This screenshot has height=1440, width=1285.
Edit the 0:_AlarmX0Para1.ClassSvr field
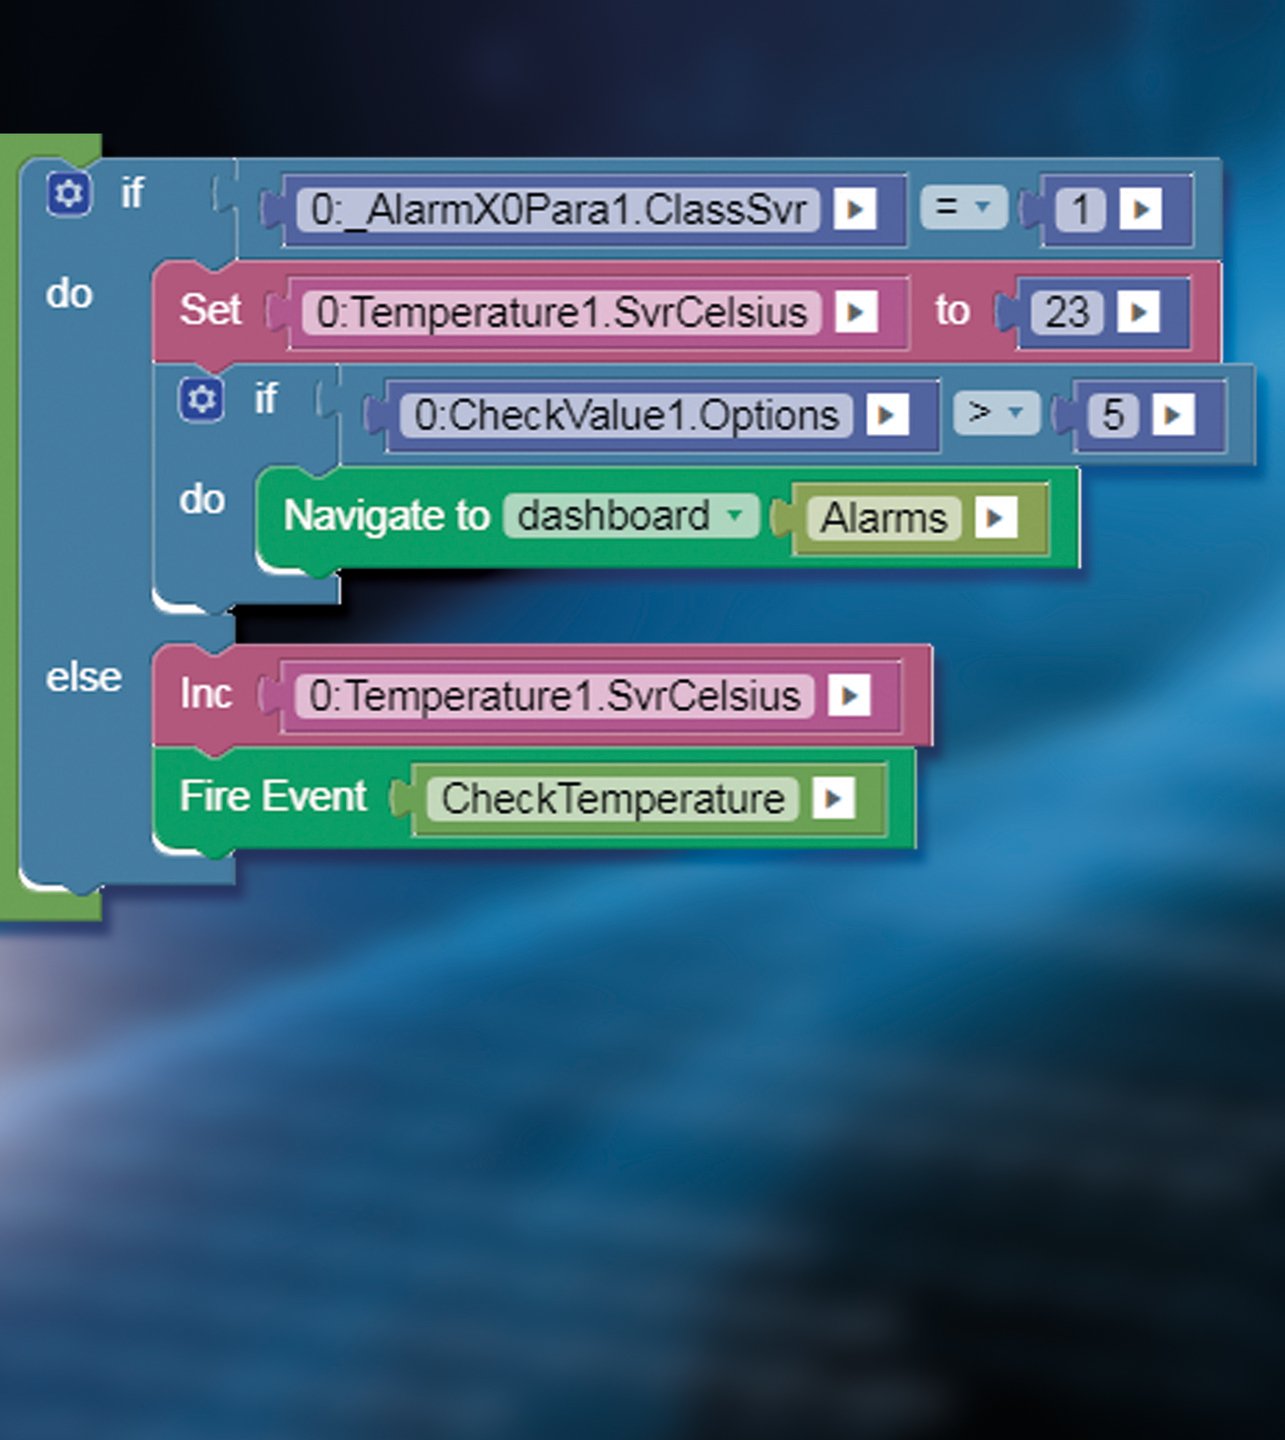(x=558, y=210)
